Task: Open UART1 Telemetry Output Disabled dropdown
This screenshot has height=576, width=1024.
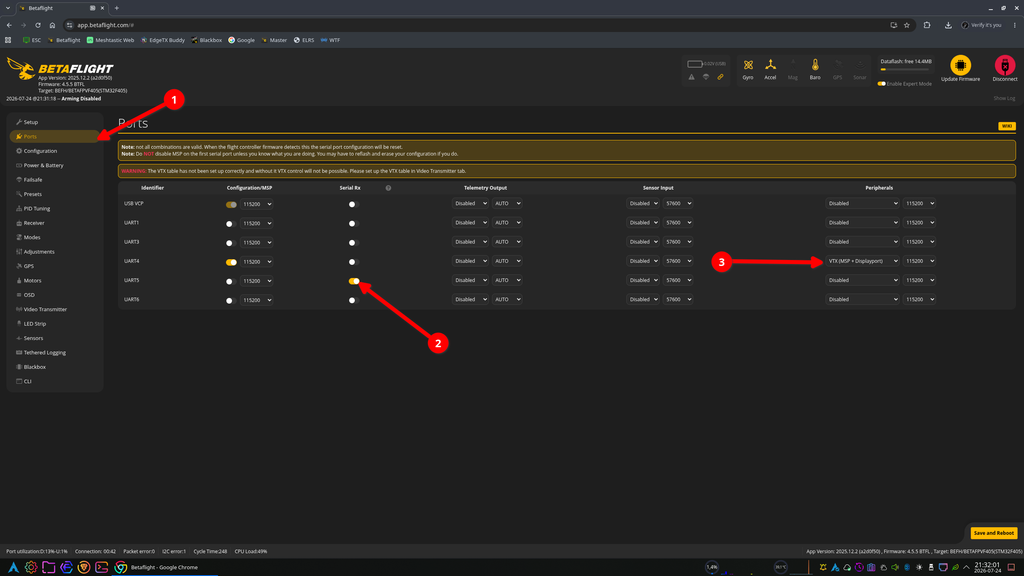Action: coord(470,223)
